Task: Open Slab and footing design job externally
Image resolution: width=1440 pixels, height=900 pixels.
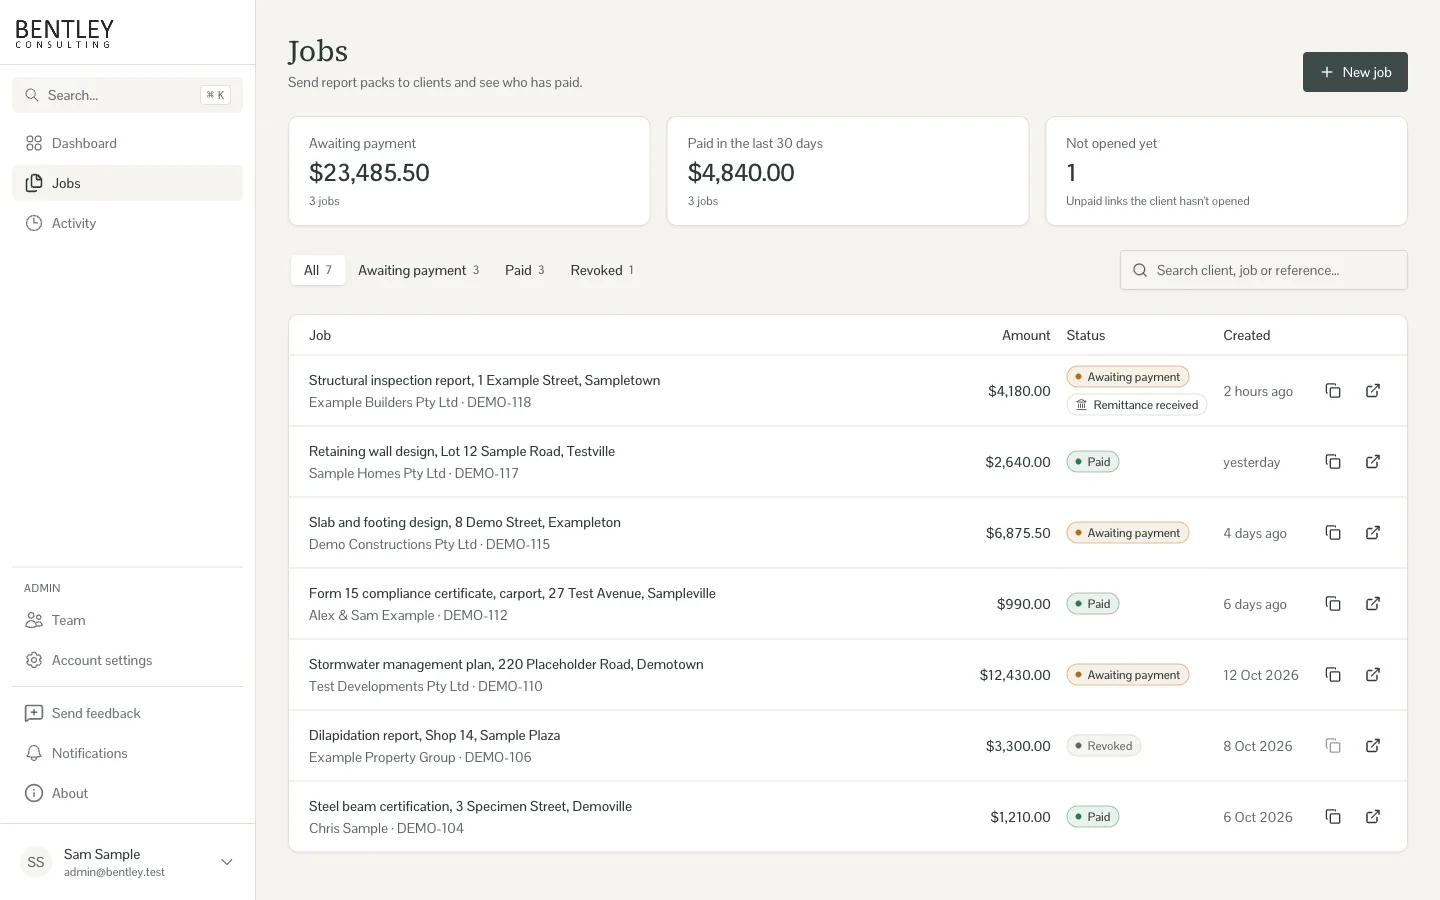Action: 1373,533
